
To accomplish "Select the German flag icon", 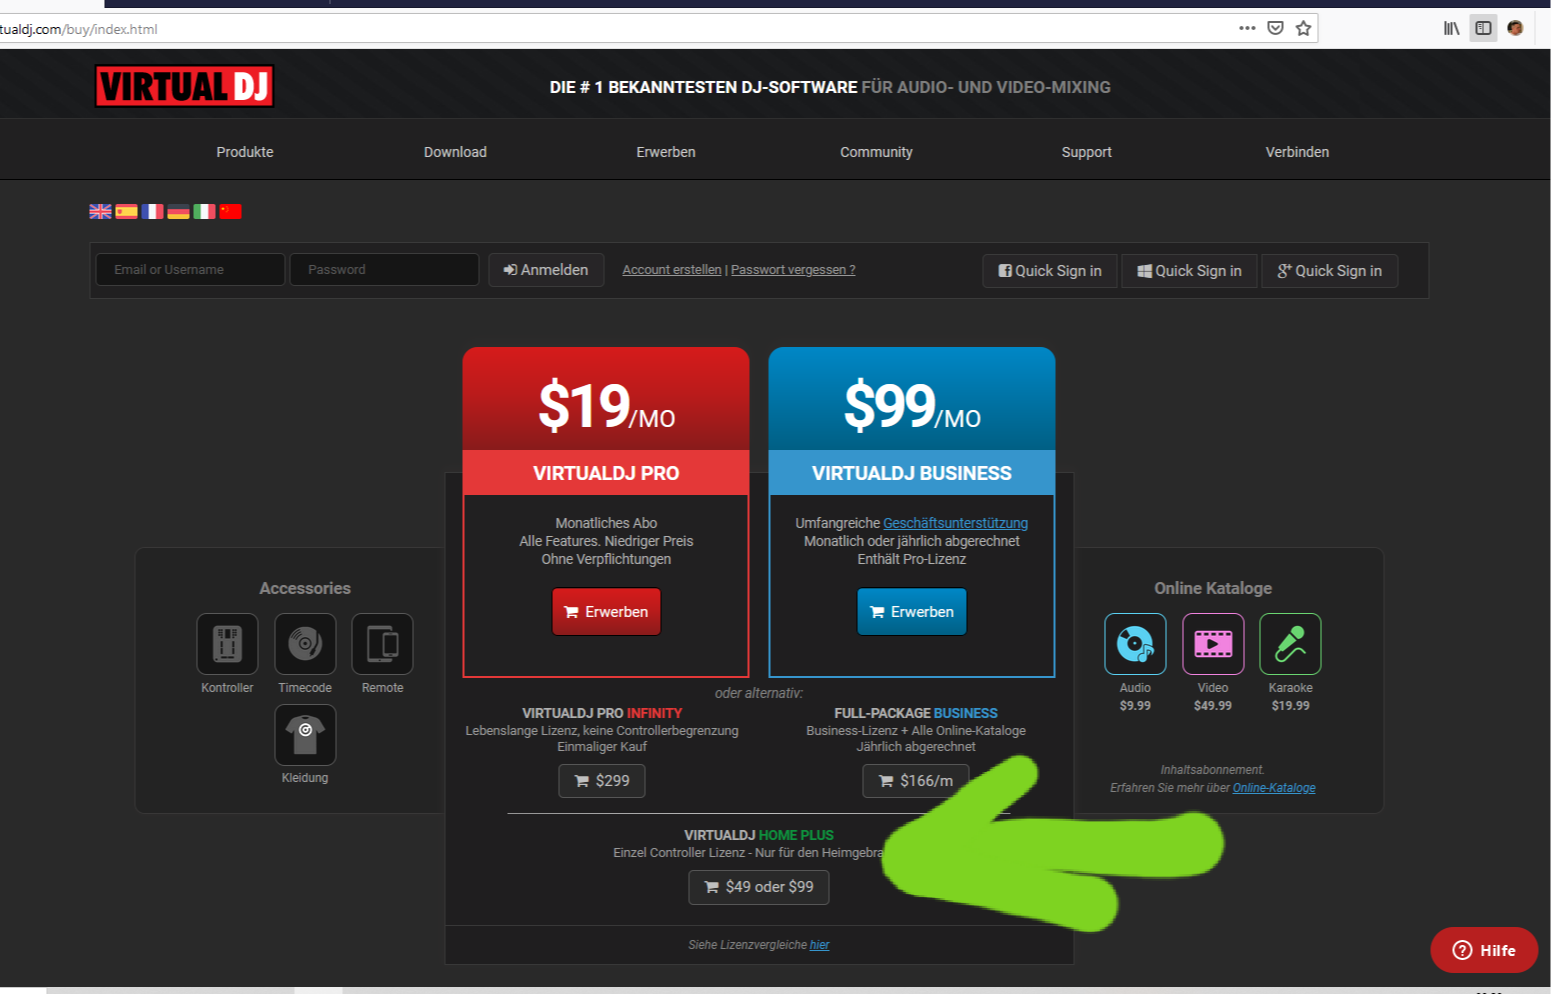I will [178, 211].
